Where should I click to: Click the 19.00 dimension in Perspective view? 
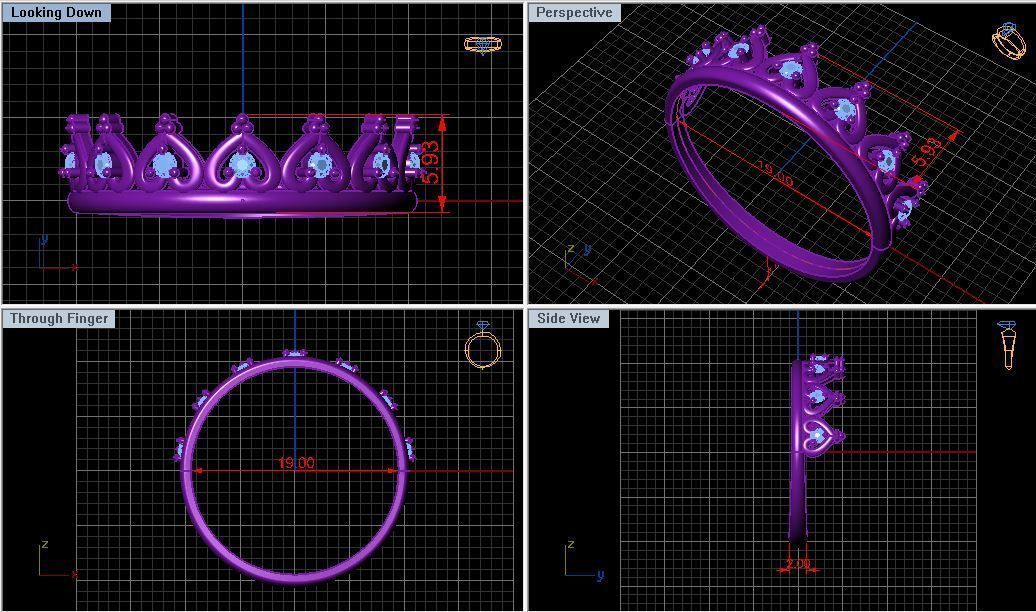click(x=774, y=173)
